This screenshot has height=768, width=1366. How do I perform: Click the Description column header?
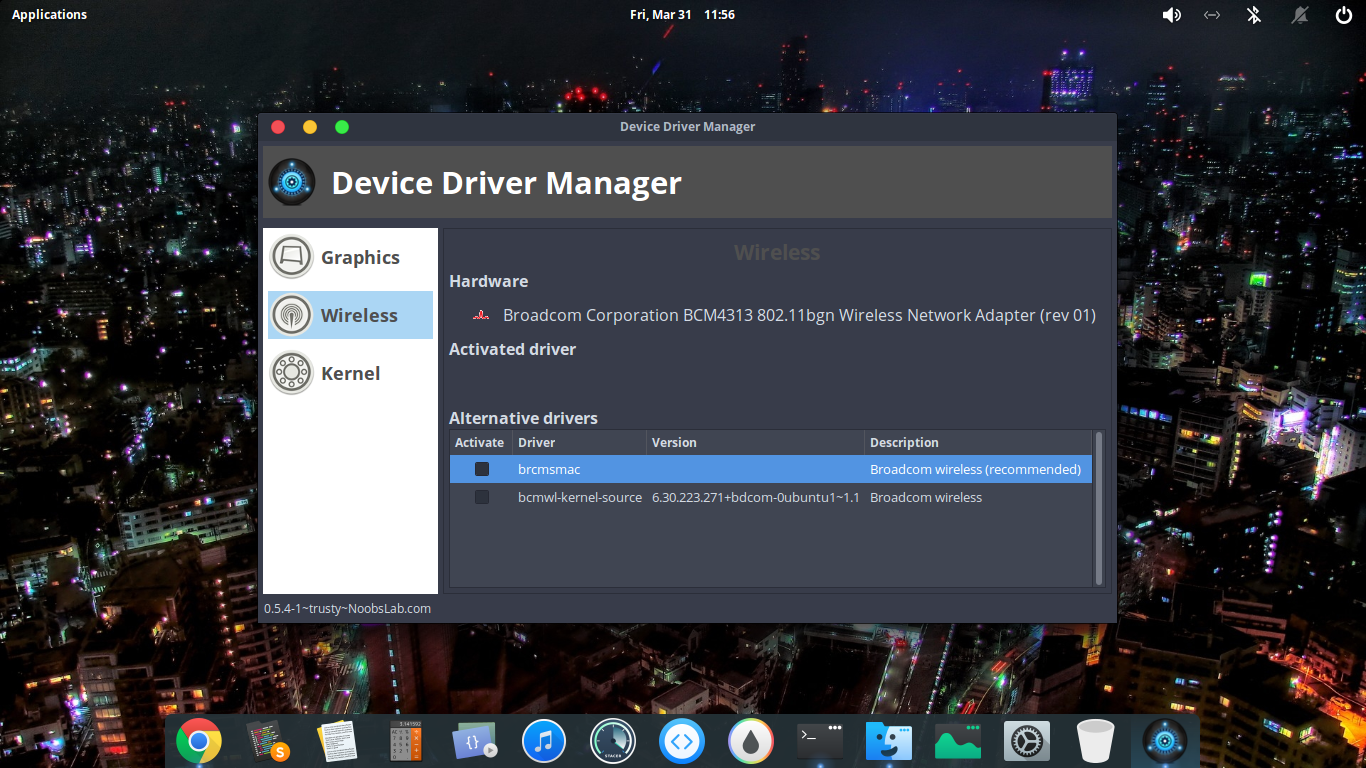coord(976,442)
